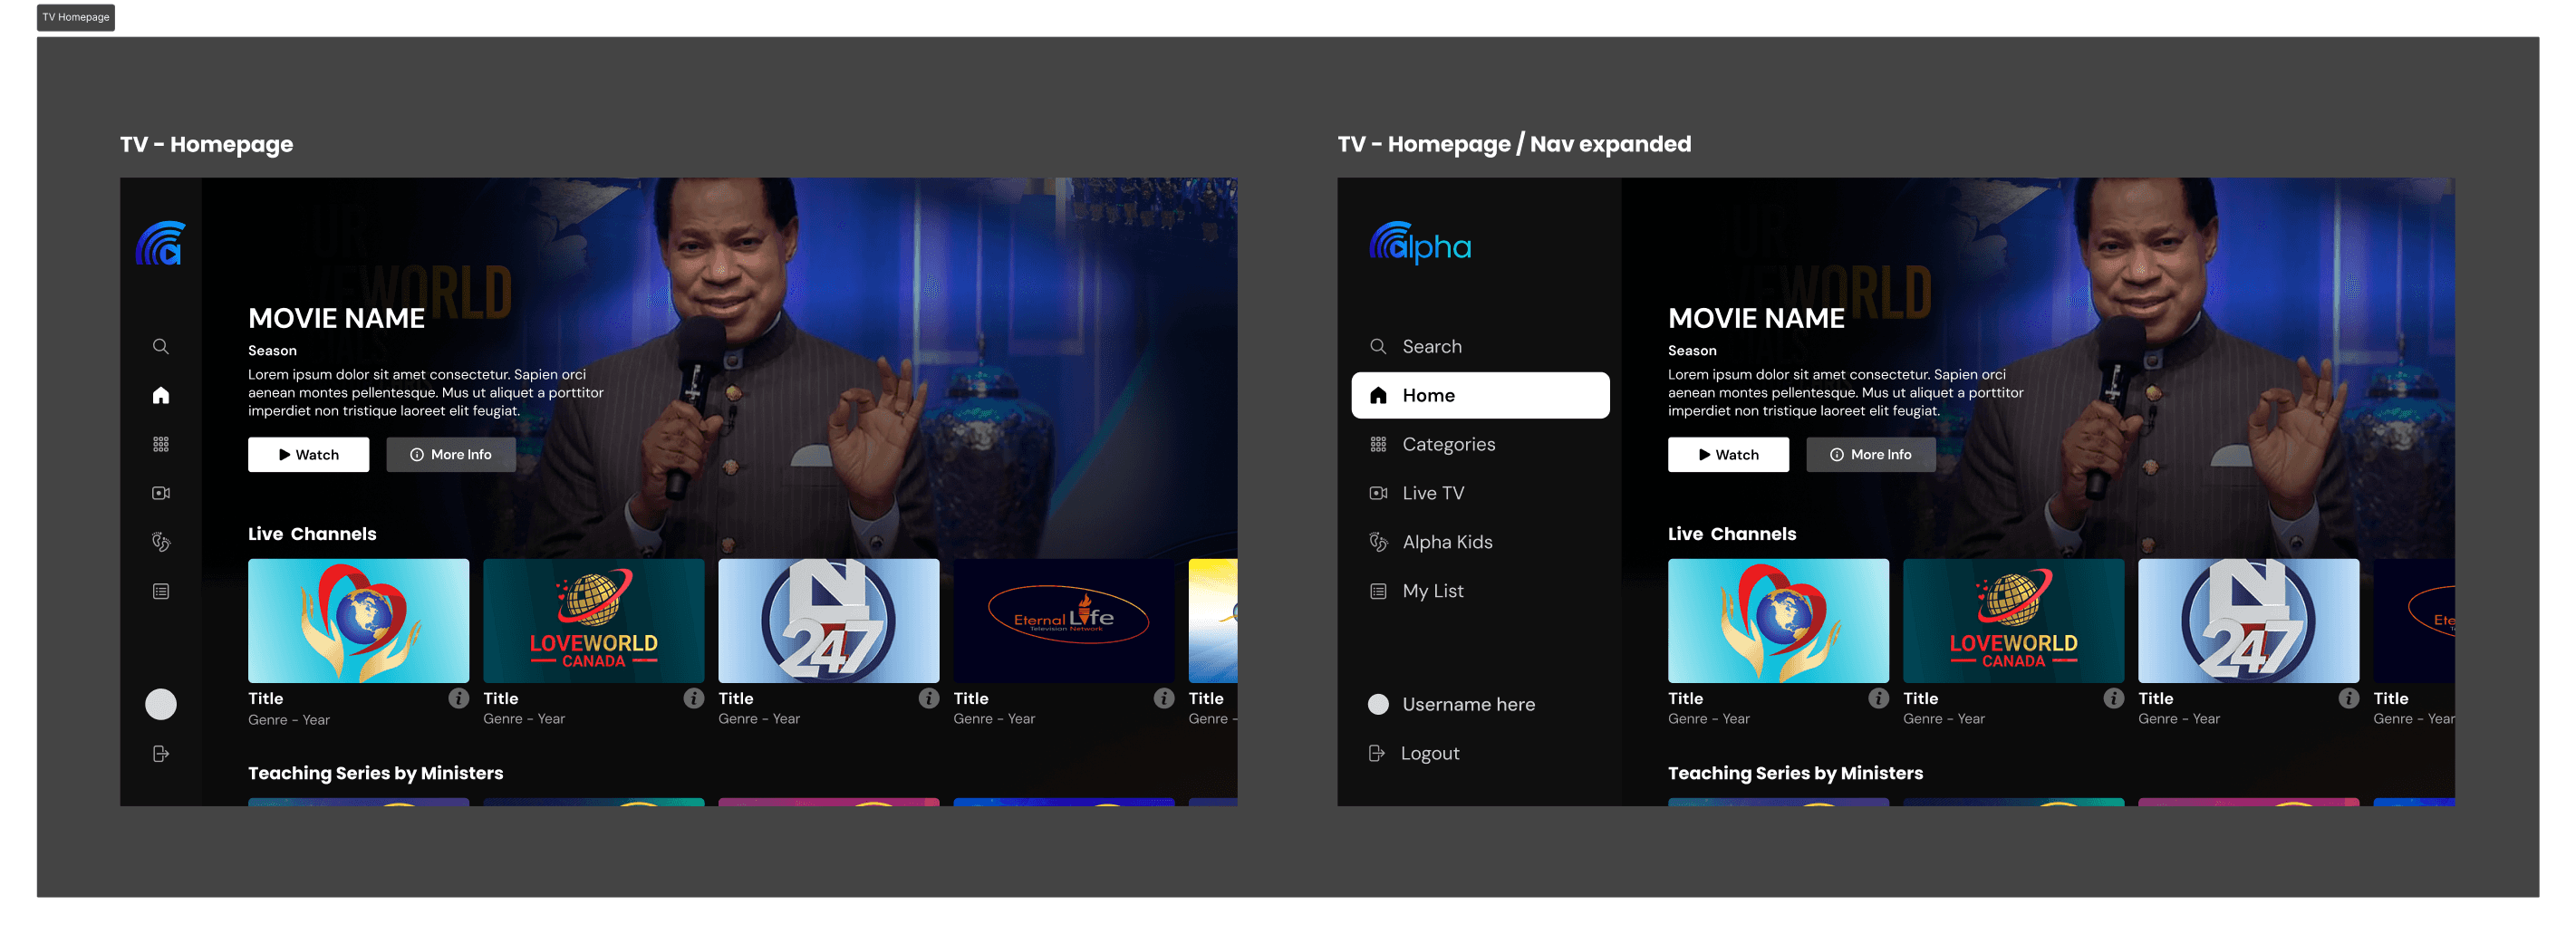This screenshot has height=934, width=2576.
Task: Open Loveworld Canada channel thumbnail in left frame
Action: click(x=593, y=620)
